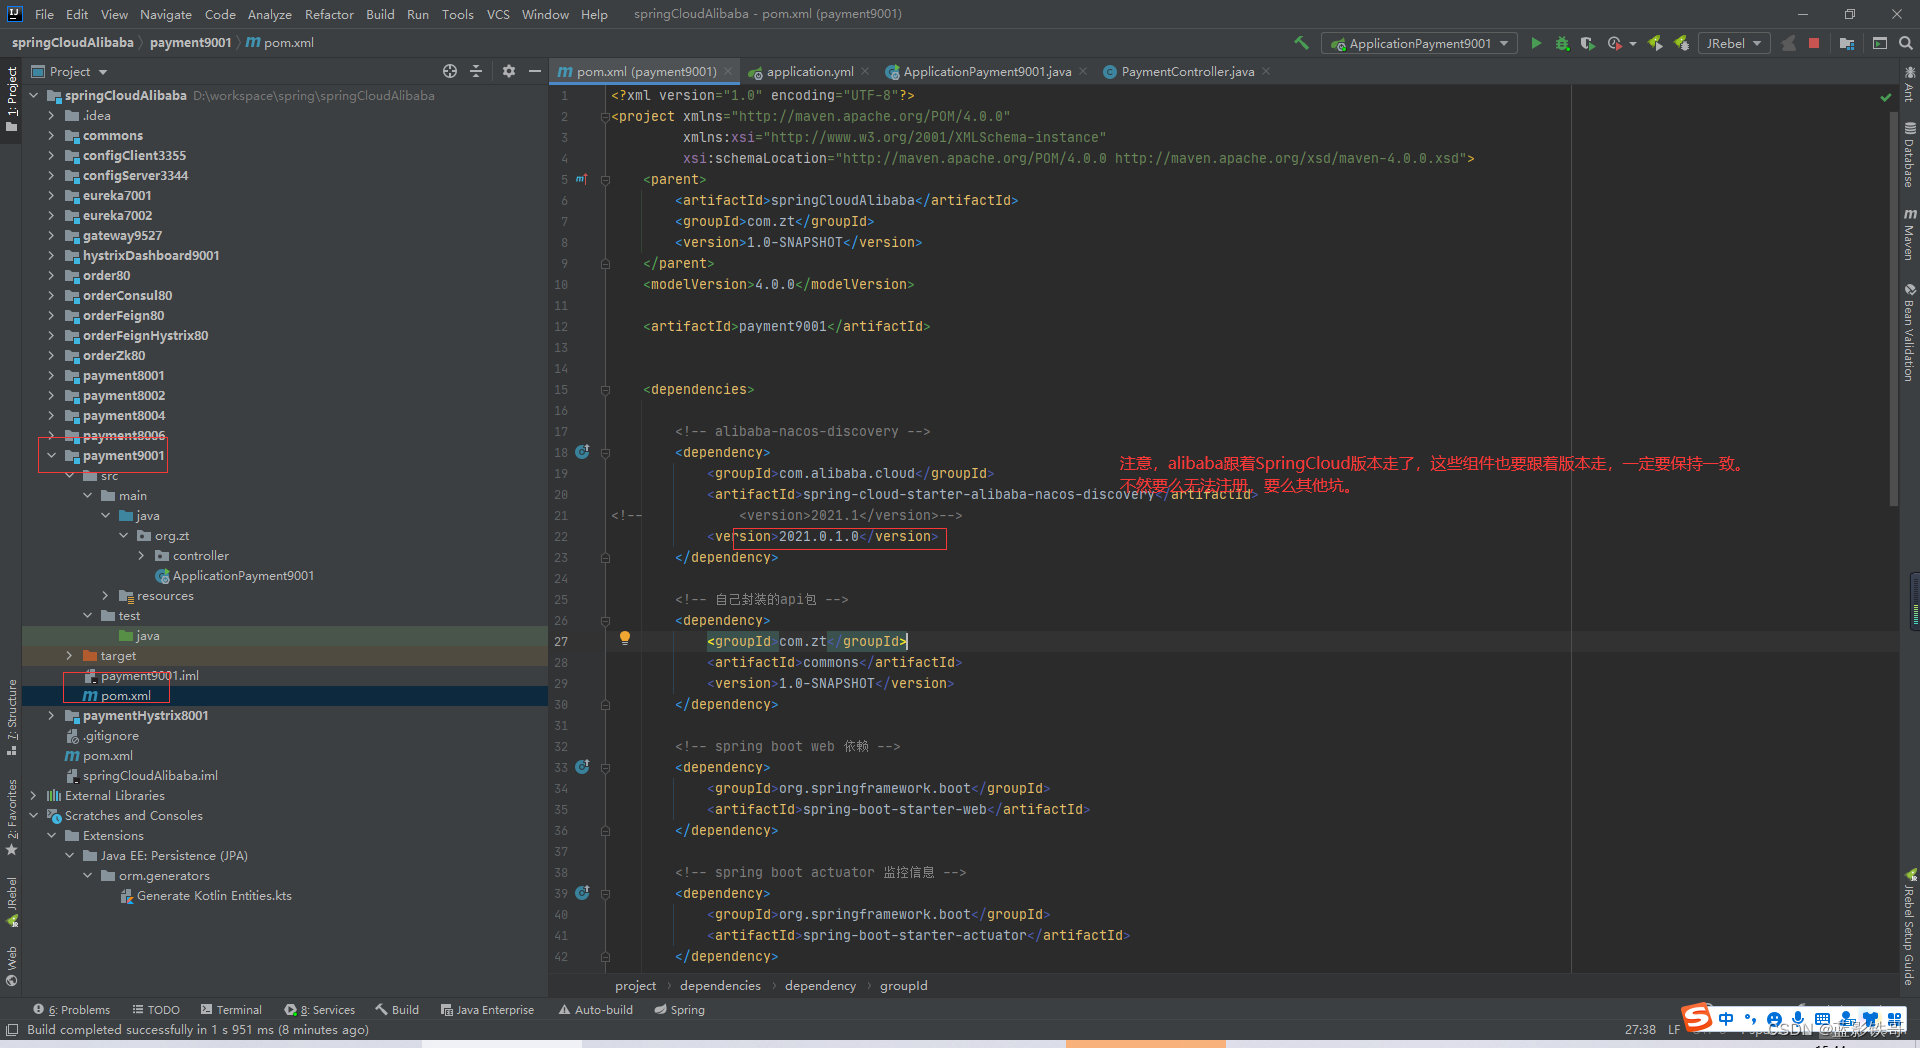
Task: Open the Maven side tool window
Action: [x=1909, y=234]
